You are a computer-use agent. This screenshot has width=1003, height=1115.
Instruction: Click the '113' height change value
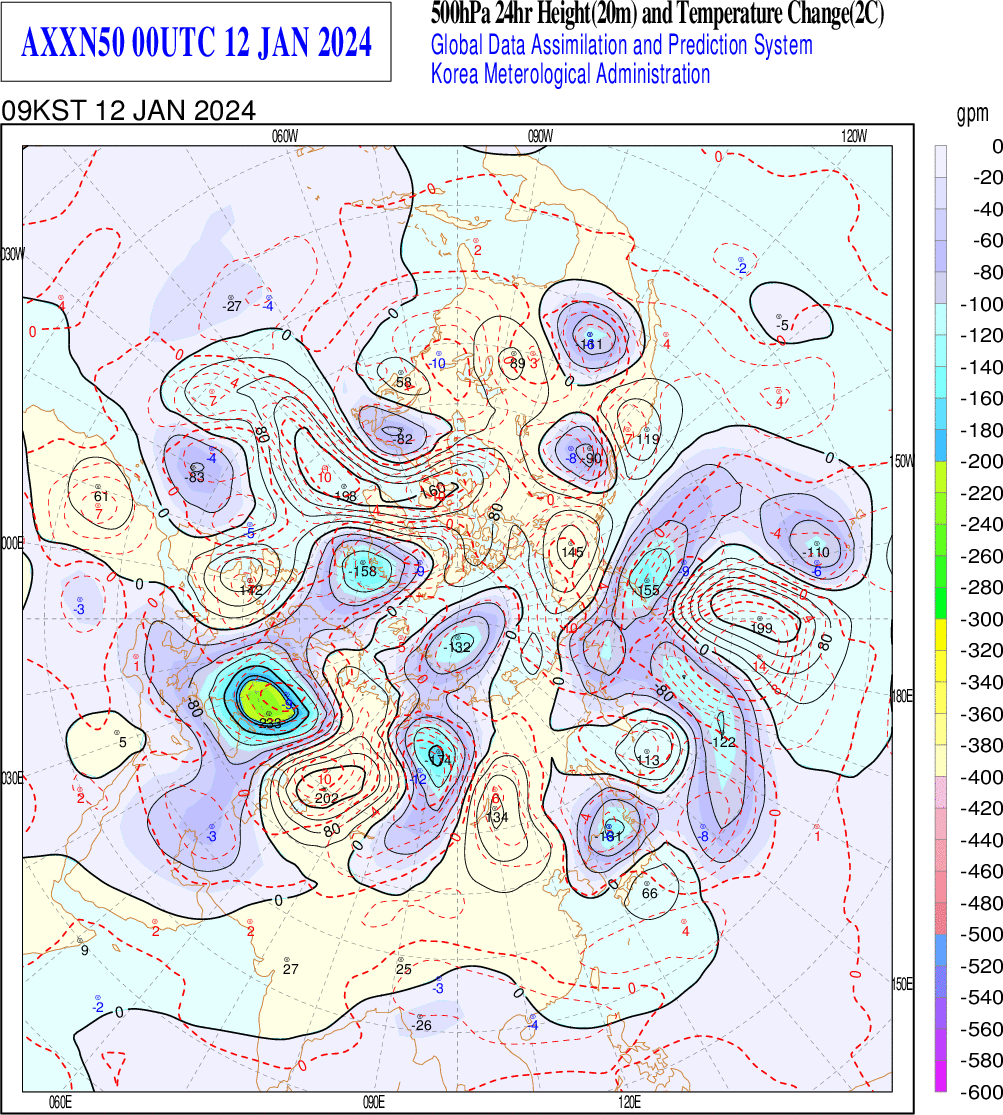click(x=648, y=760)
